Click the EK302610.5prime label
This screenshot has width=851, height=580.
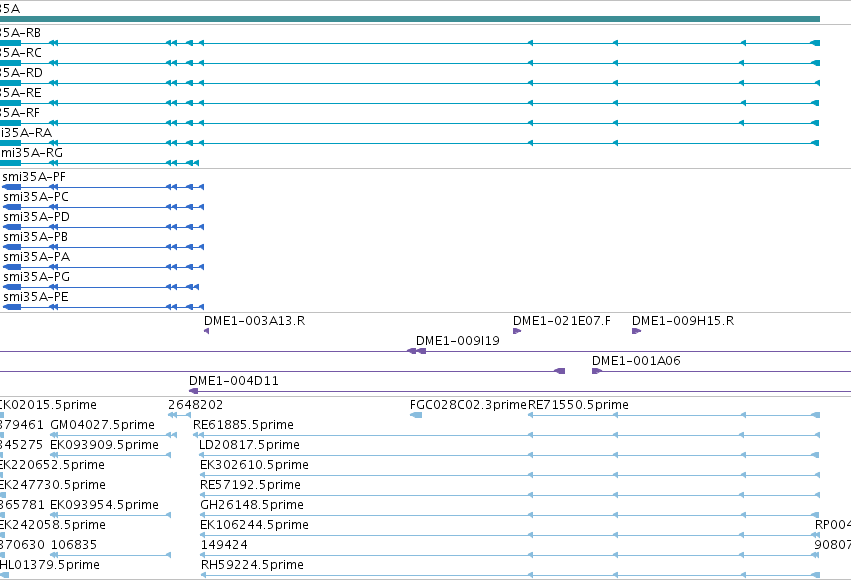coord(255,465)
